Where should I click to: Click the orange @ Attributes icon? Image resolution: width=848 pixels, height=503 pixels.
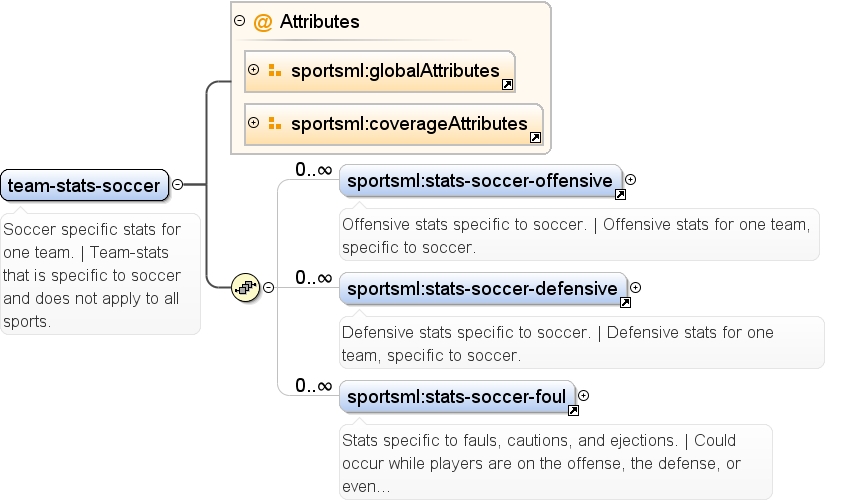[263, 22]
